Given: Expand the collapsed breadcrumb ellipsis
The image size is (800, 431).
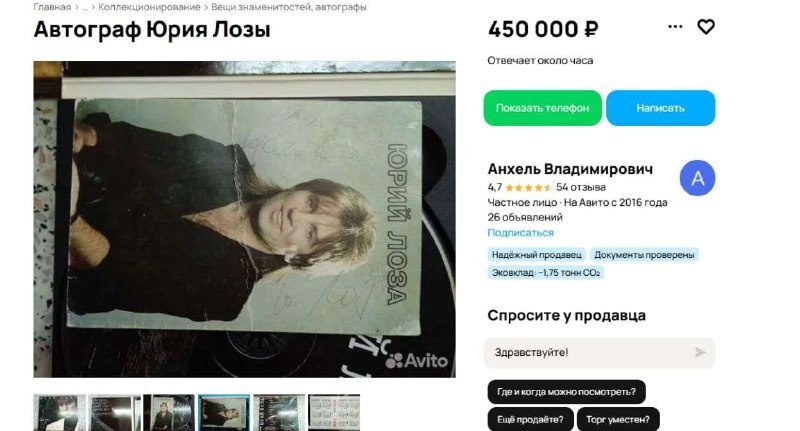Looking at the screenshot, I should [85, 7].
